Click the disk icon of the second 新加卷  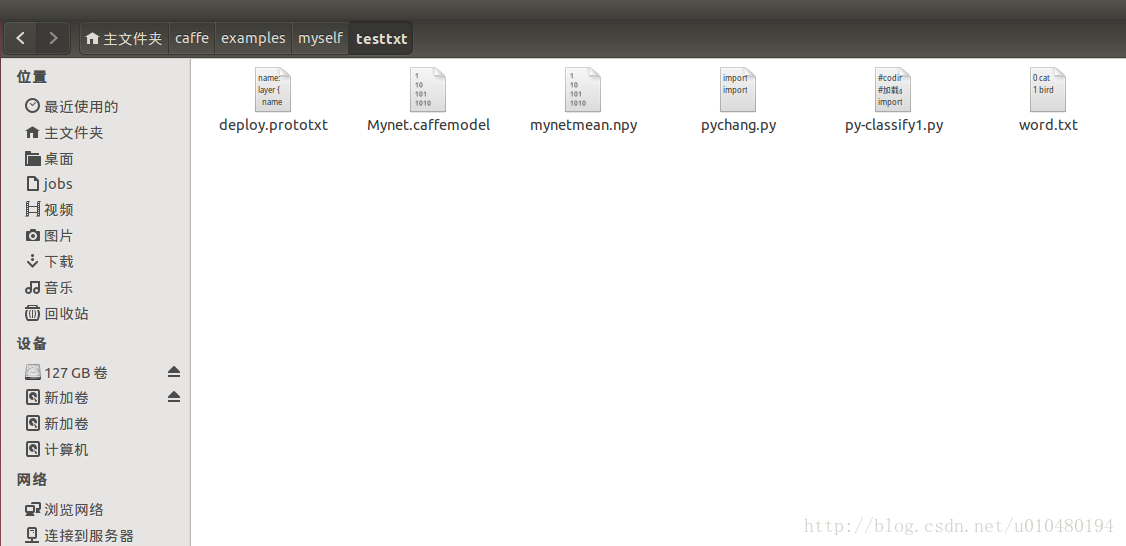[32, 423]
